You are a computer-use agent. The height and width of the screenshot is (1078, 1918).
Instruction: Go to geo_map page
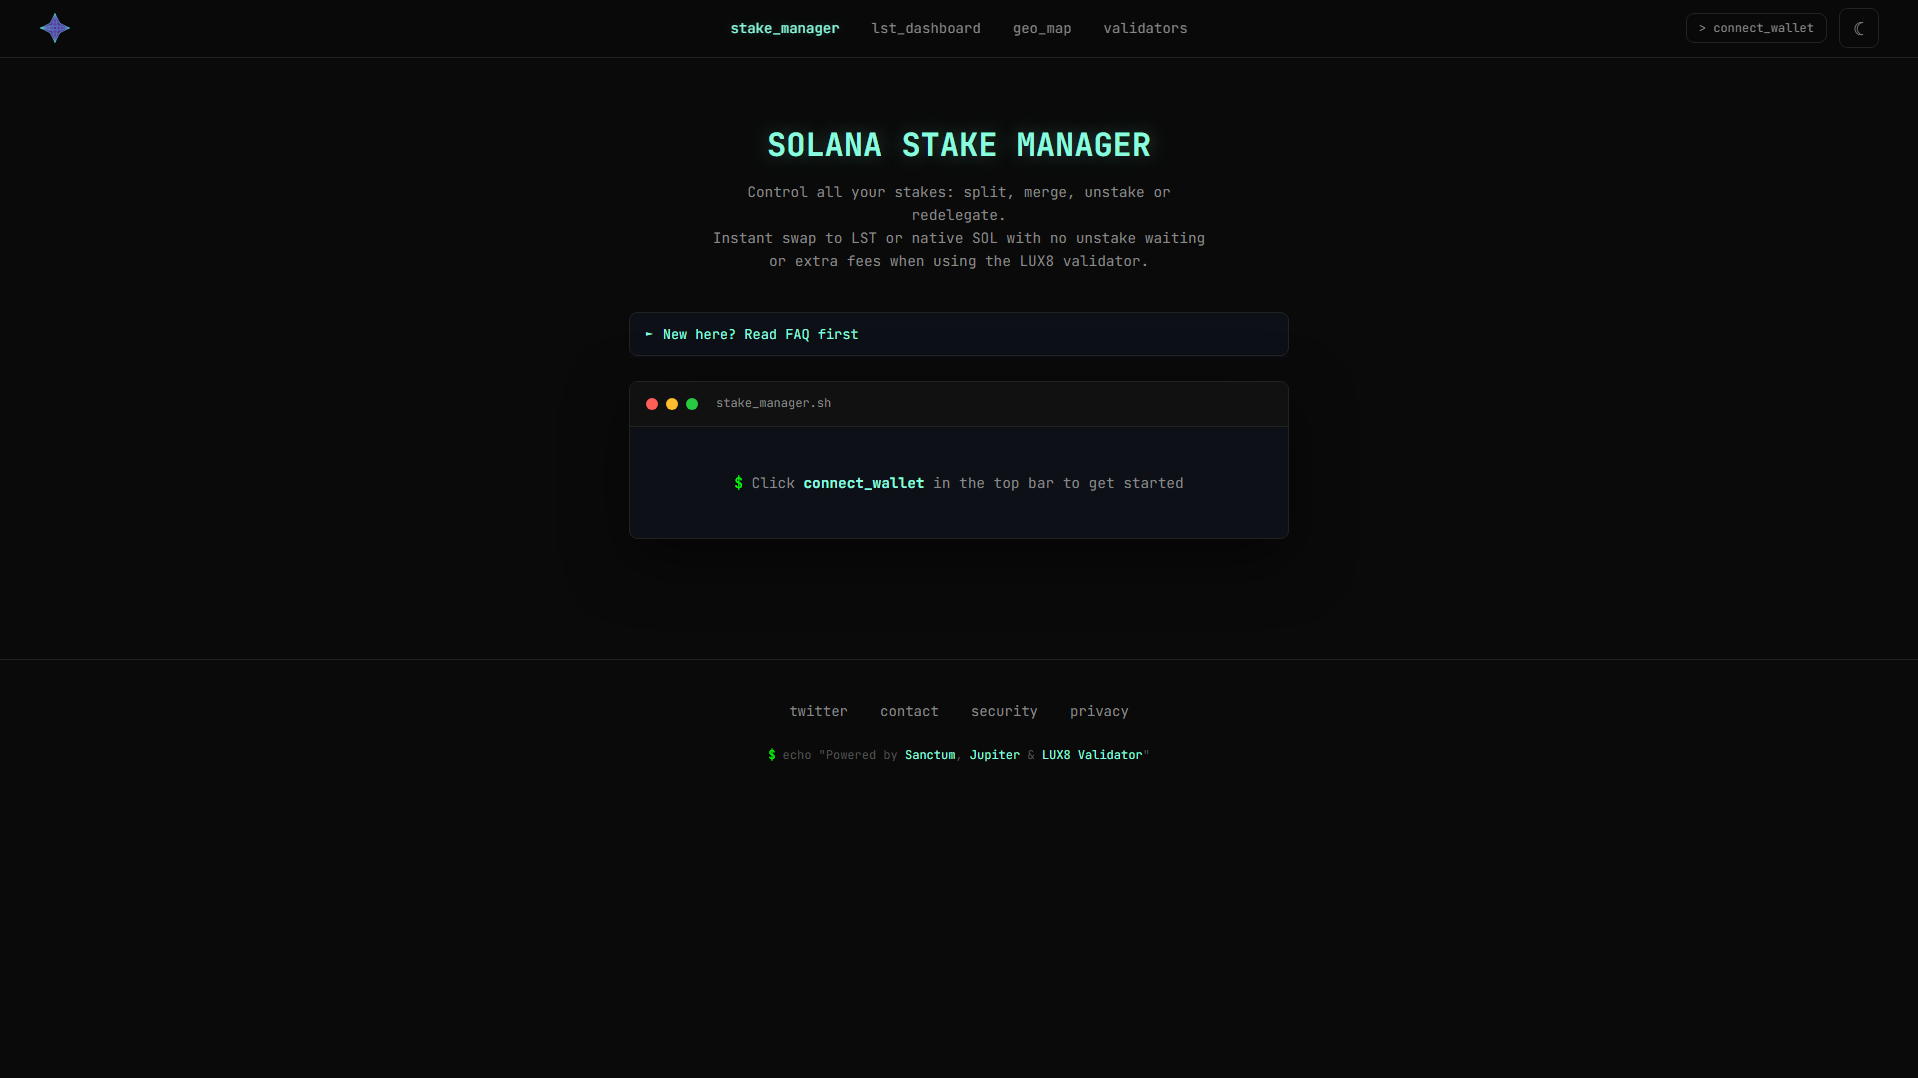pyautogui.click(x=1042, y=28)
